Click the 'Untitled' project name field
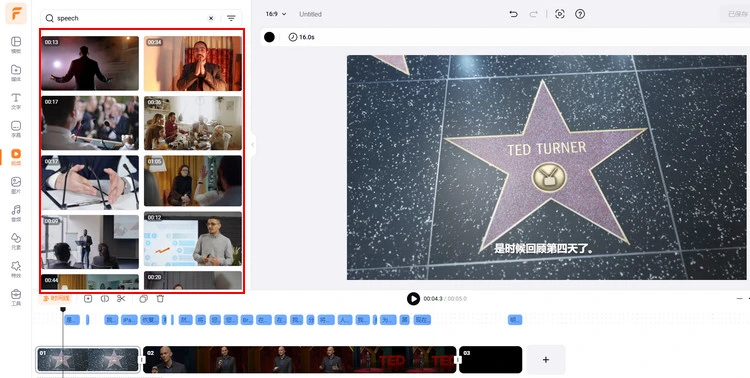 [310, 14]
